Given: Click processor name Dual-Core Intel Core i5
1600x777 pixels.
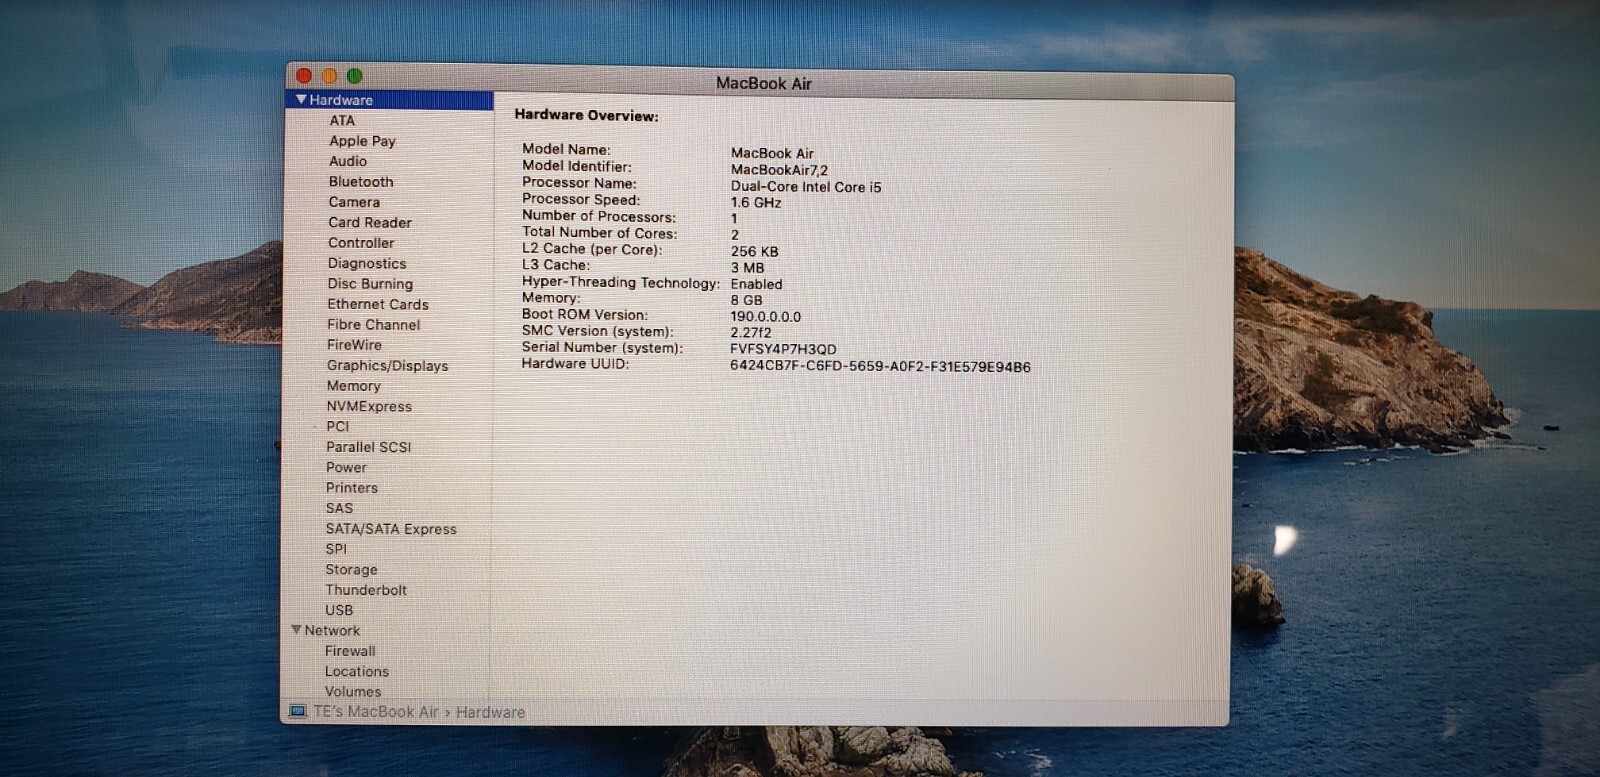Looking at the screenshot, I should click(806, 187).
